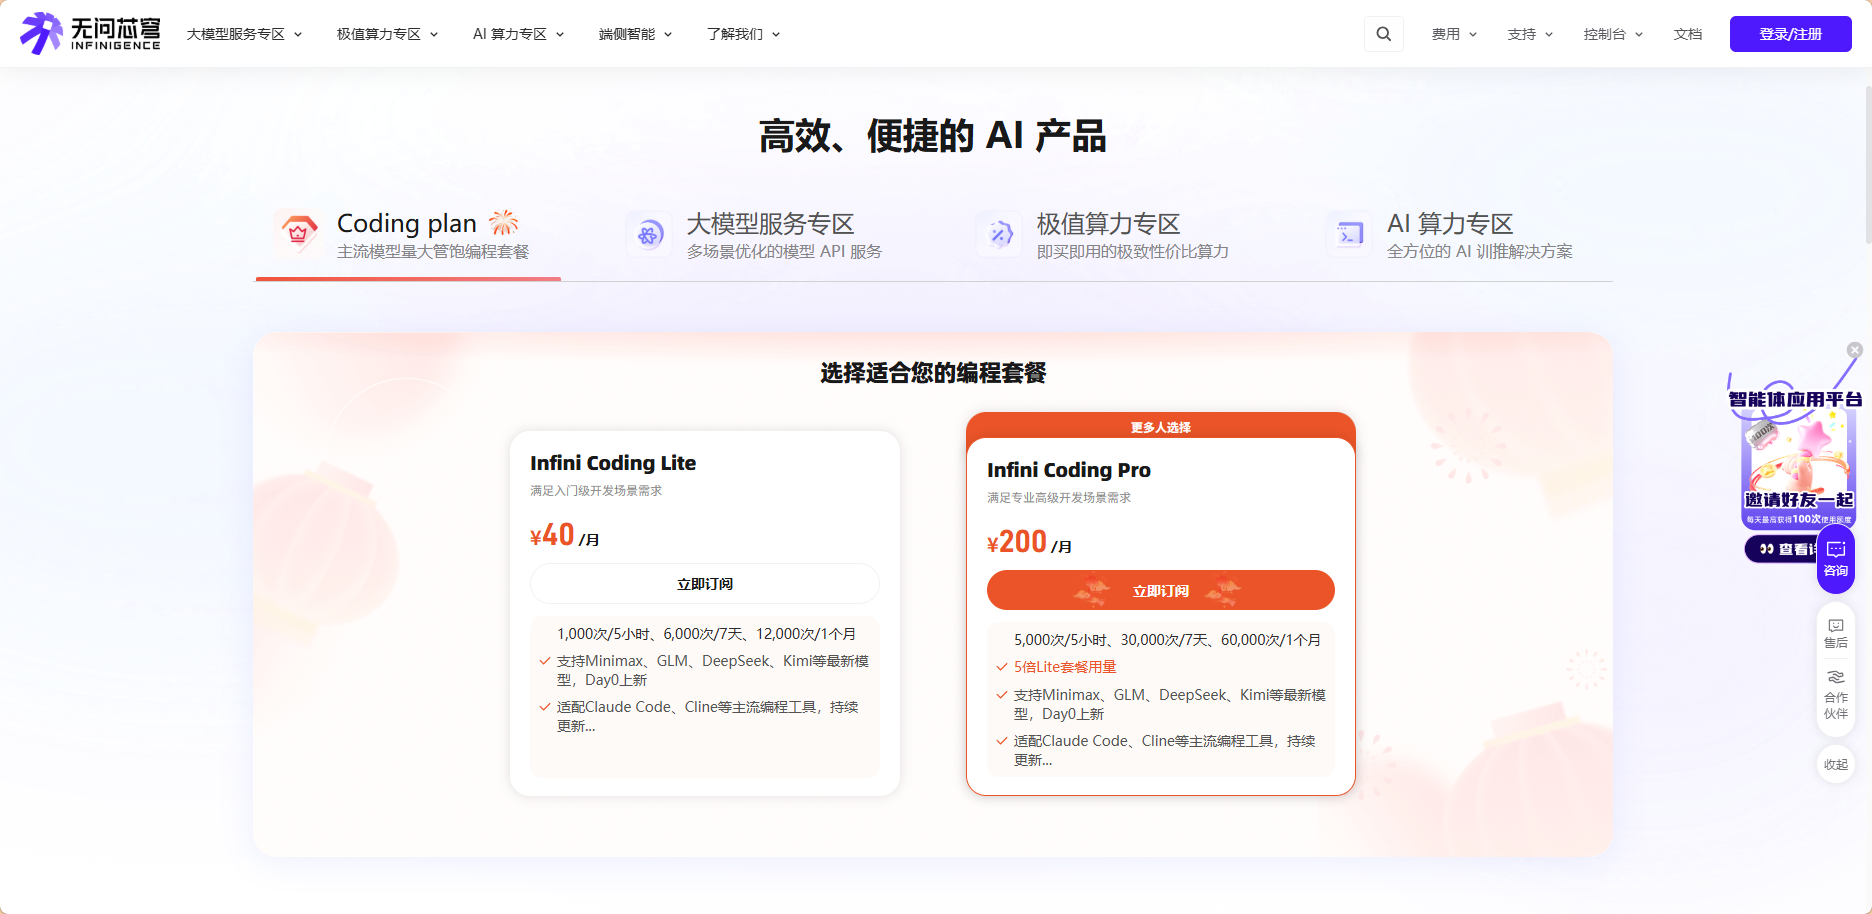1872x914 pixels.
Task: Click the 高效、便捷的 AI 产品 heading
Action: [933, 136]
